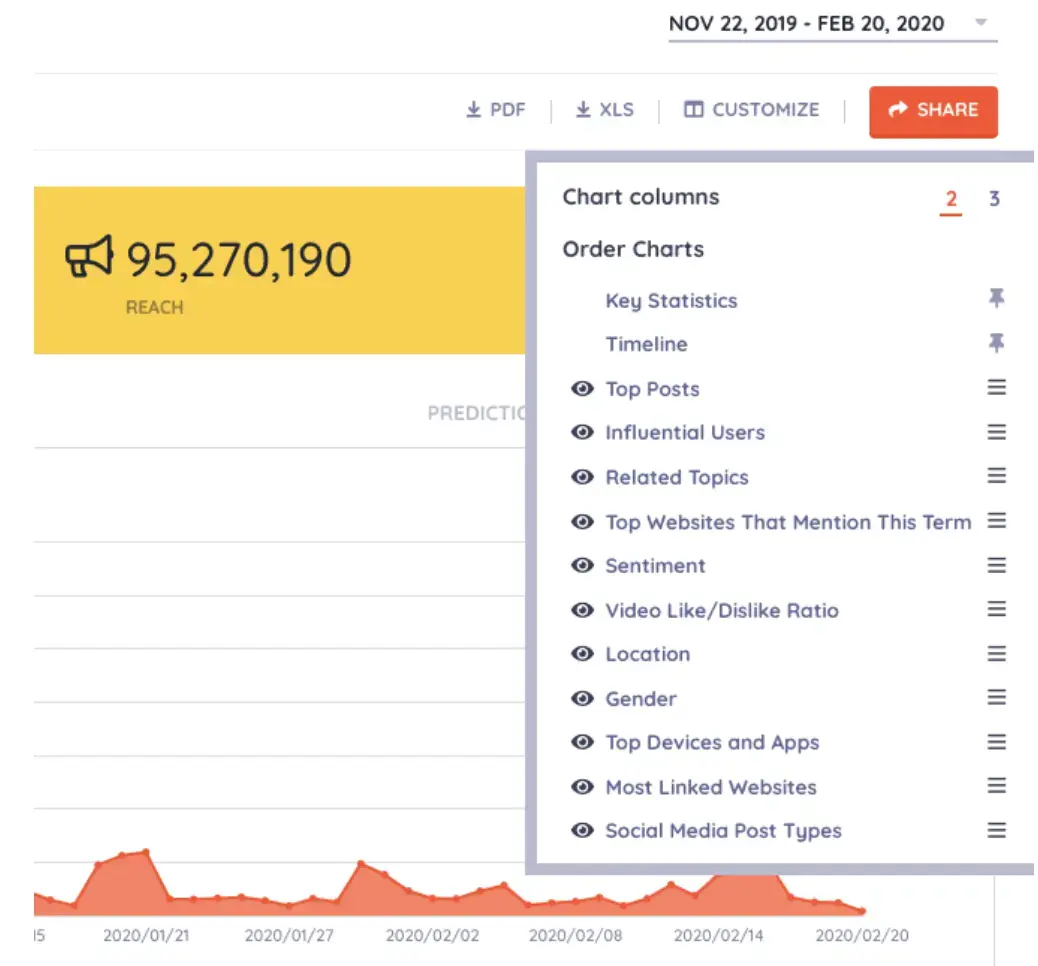1038x966 pixels.
Task: Click the drag handle for Top Posts
Action: [996, 388]
